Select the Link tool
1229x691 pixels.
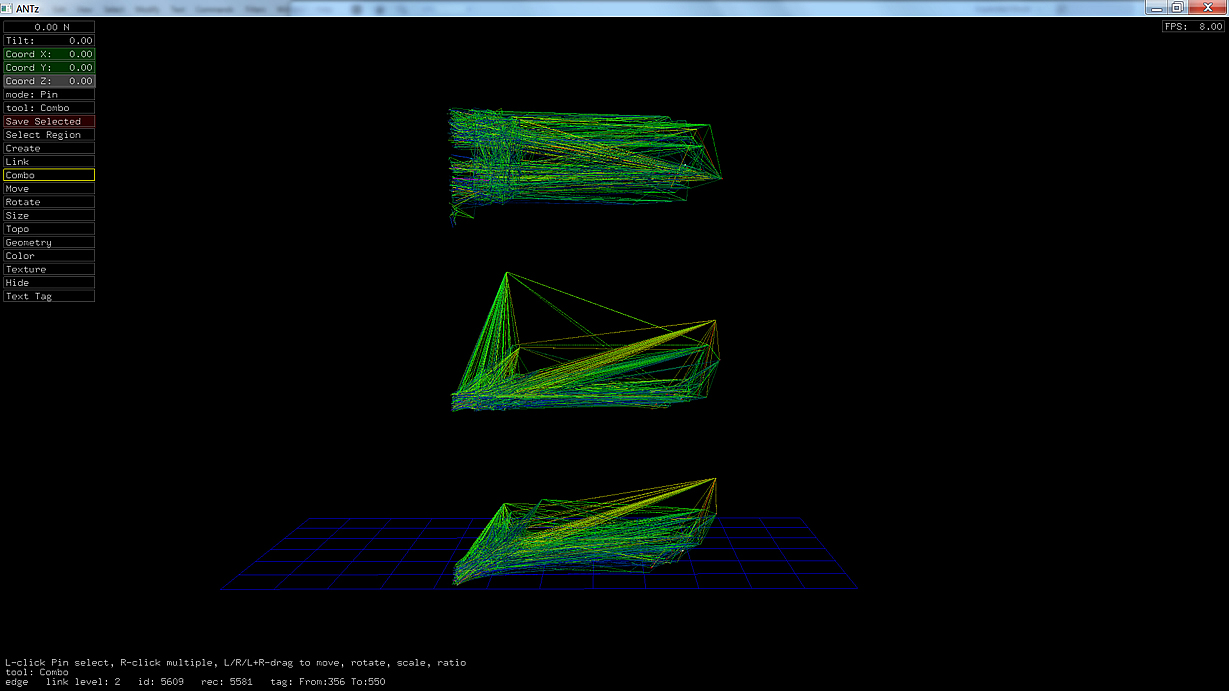(49, 161)
